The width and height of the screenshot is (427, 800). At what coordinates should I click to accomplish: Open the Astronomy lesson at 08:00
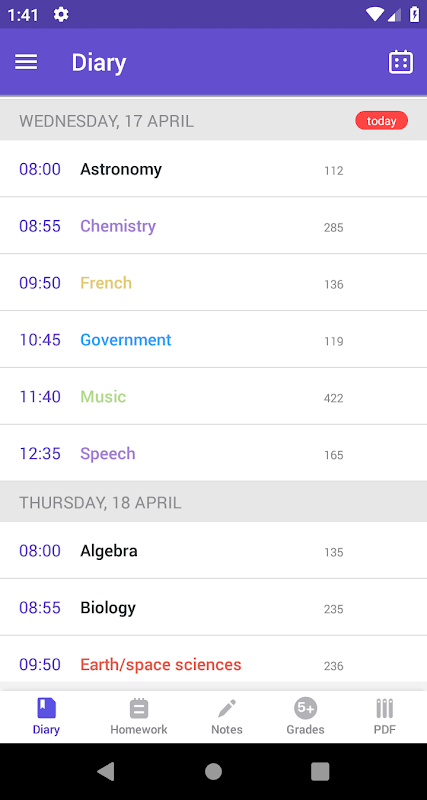tap(213, 169)
